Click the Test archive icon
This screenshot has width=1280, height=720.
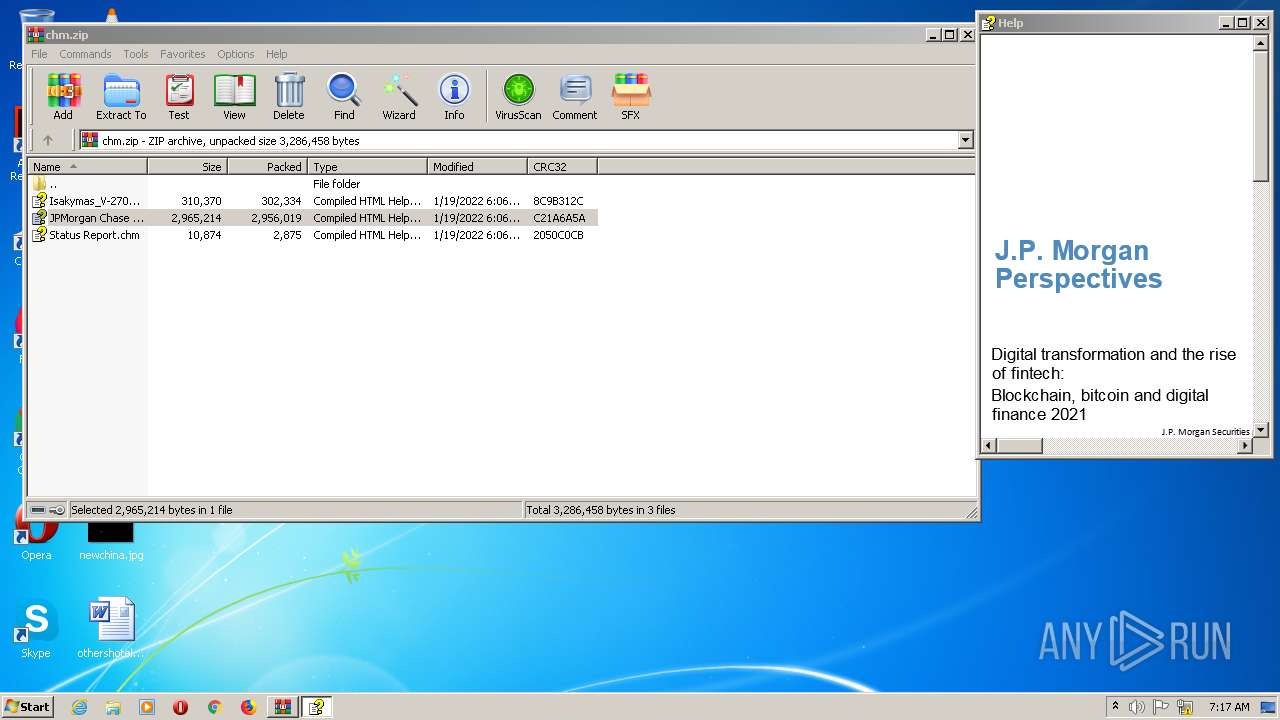[179, 97]
